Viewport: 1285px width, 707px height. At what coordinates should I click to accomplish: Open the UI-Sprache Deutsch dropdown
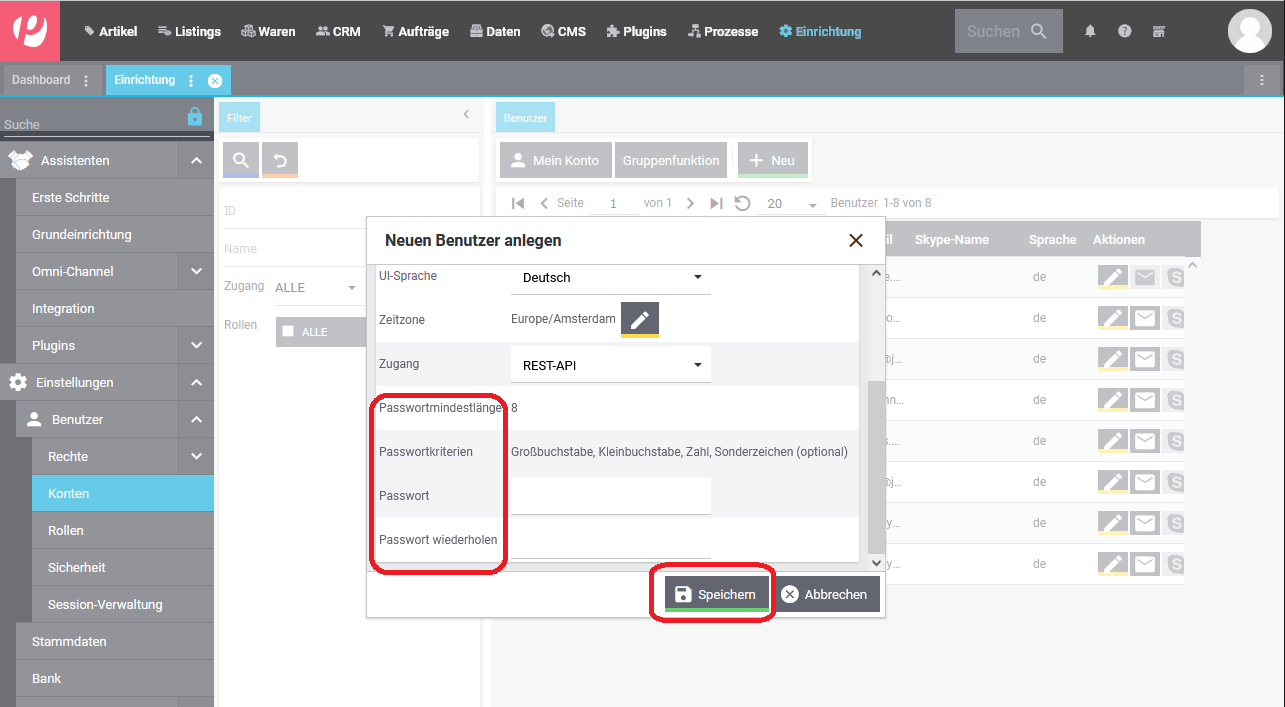pos(610,277)
